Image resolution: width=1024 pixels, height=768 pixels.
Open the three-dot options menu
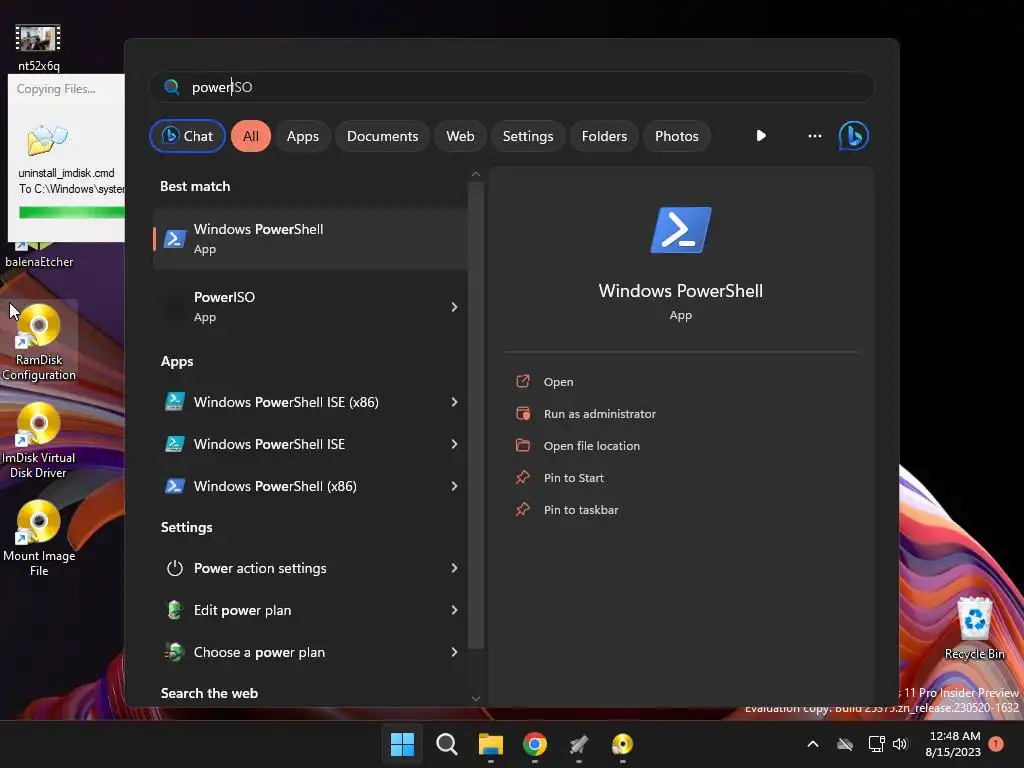click(x=814, y=136)
